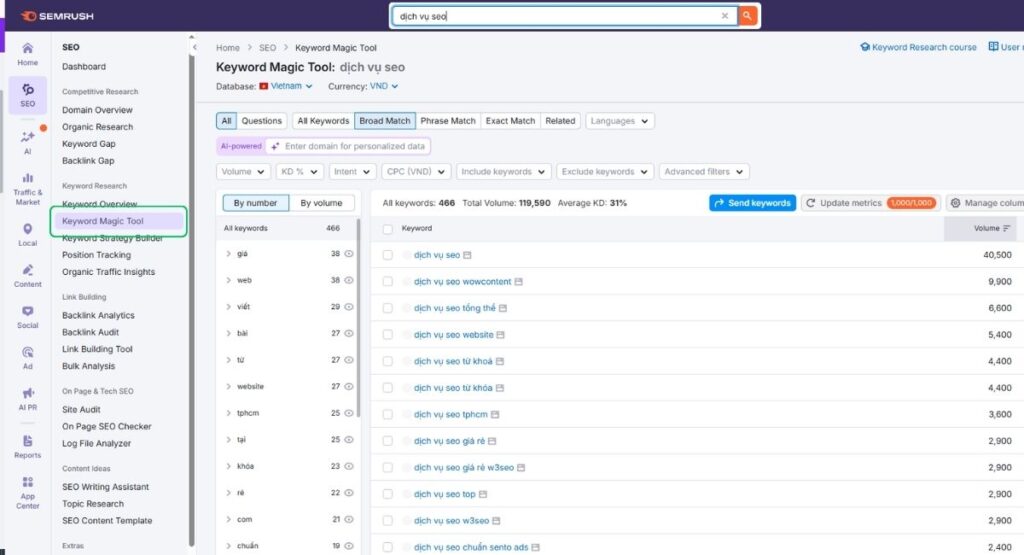Toggle eye icon for the tphcm group

349,413
